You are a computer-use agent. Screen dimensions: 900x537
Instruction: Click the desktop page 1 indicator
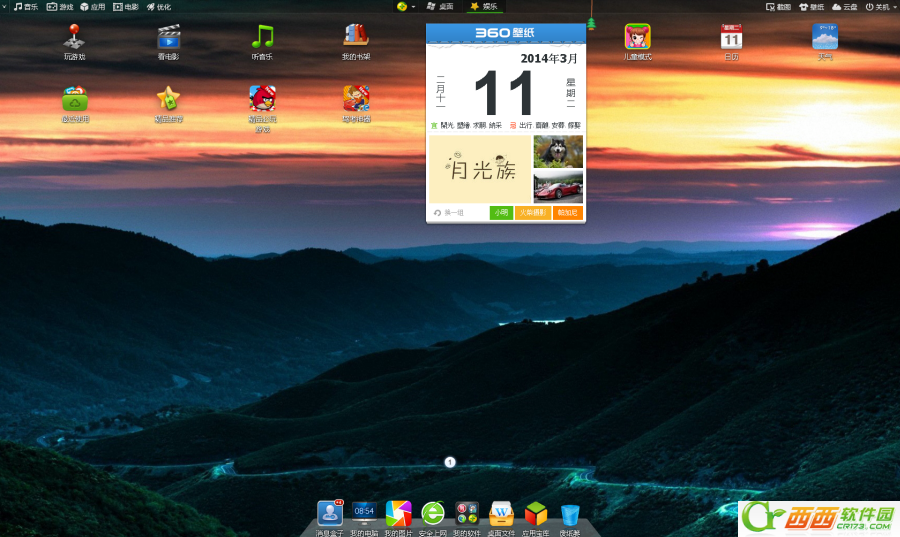(x=450, y=462)
